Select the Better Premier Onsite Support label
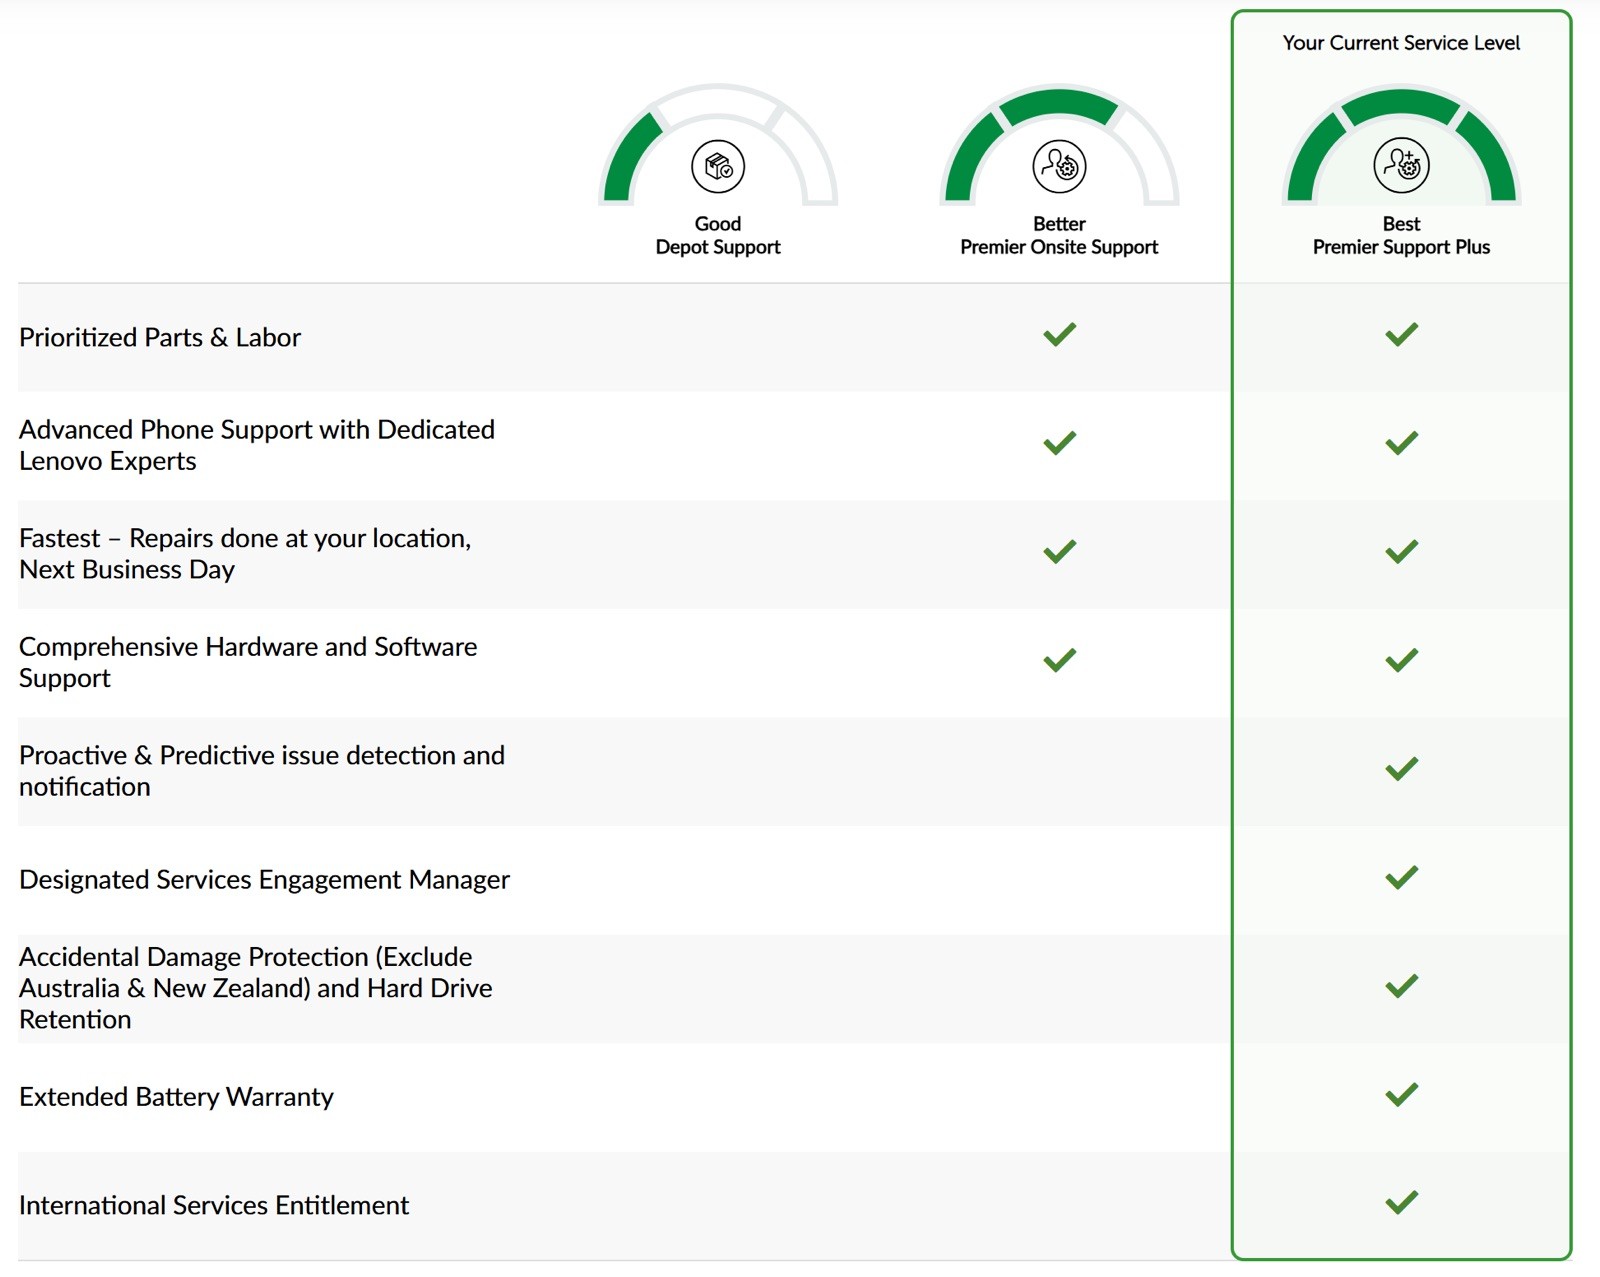The image size is (1600, 1277). 1059,235
